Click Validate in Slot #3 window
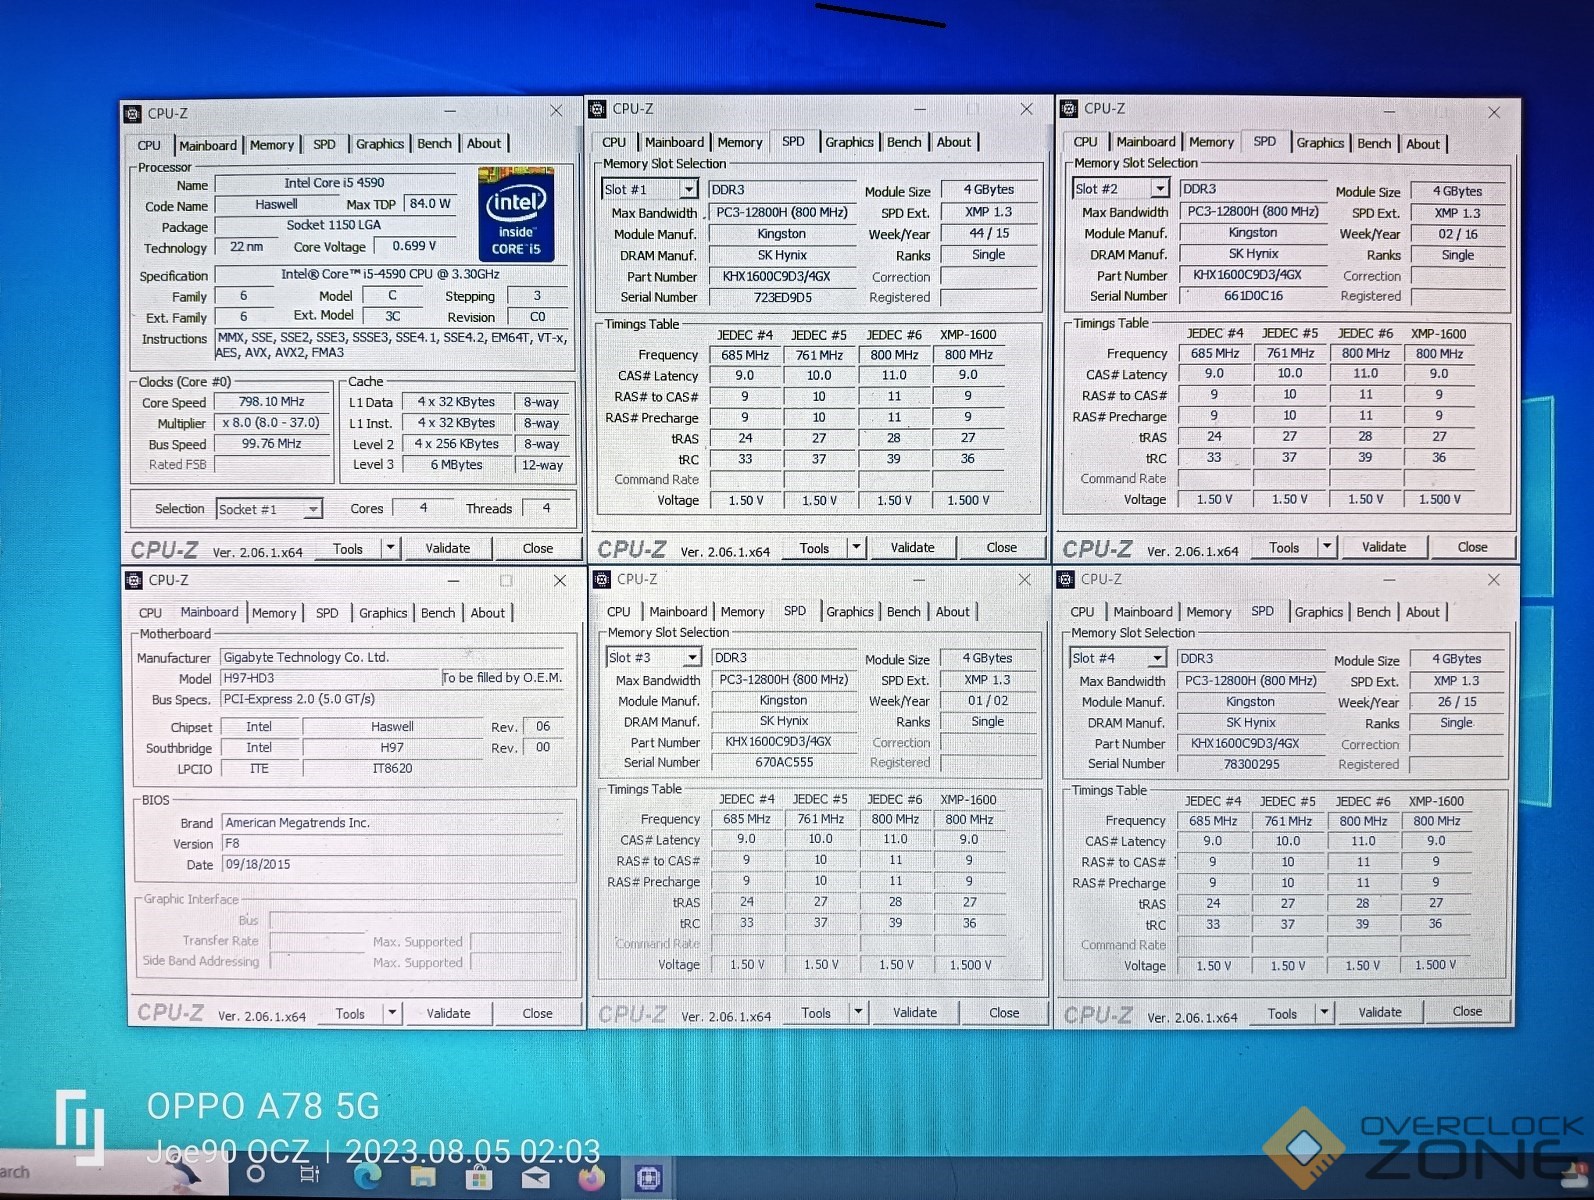This screenshot has width=1594, height=1200. click(x=915, y=1012)
